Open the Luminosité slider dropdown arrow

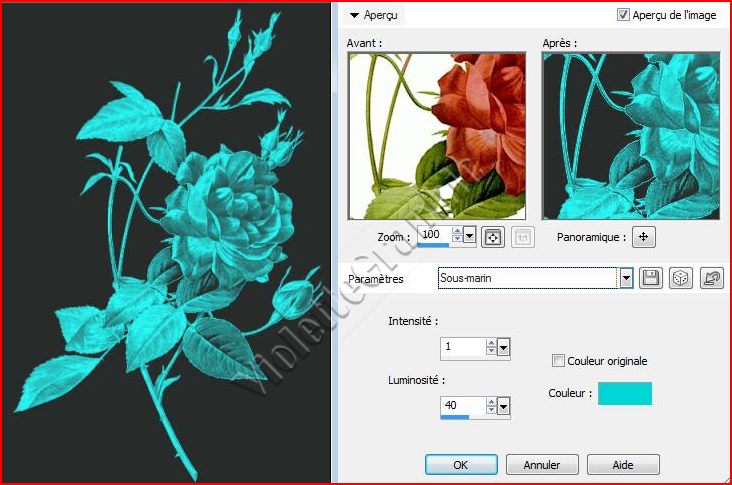[x=503, y=406]
